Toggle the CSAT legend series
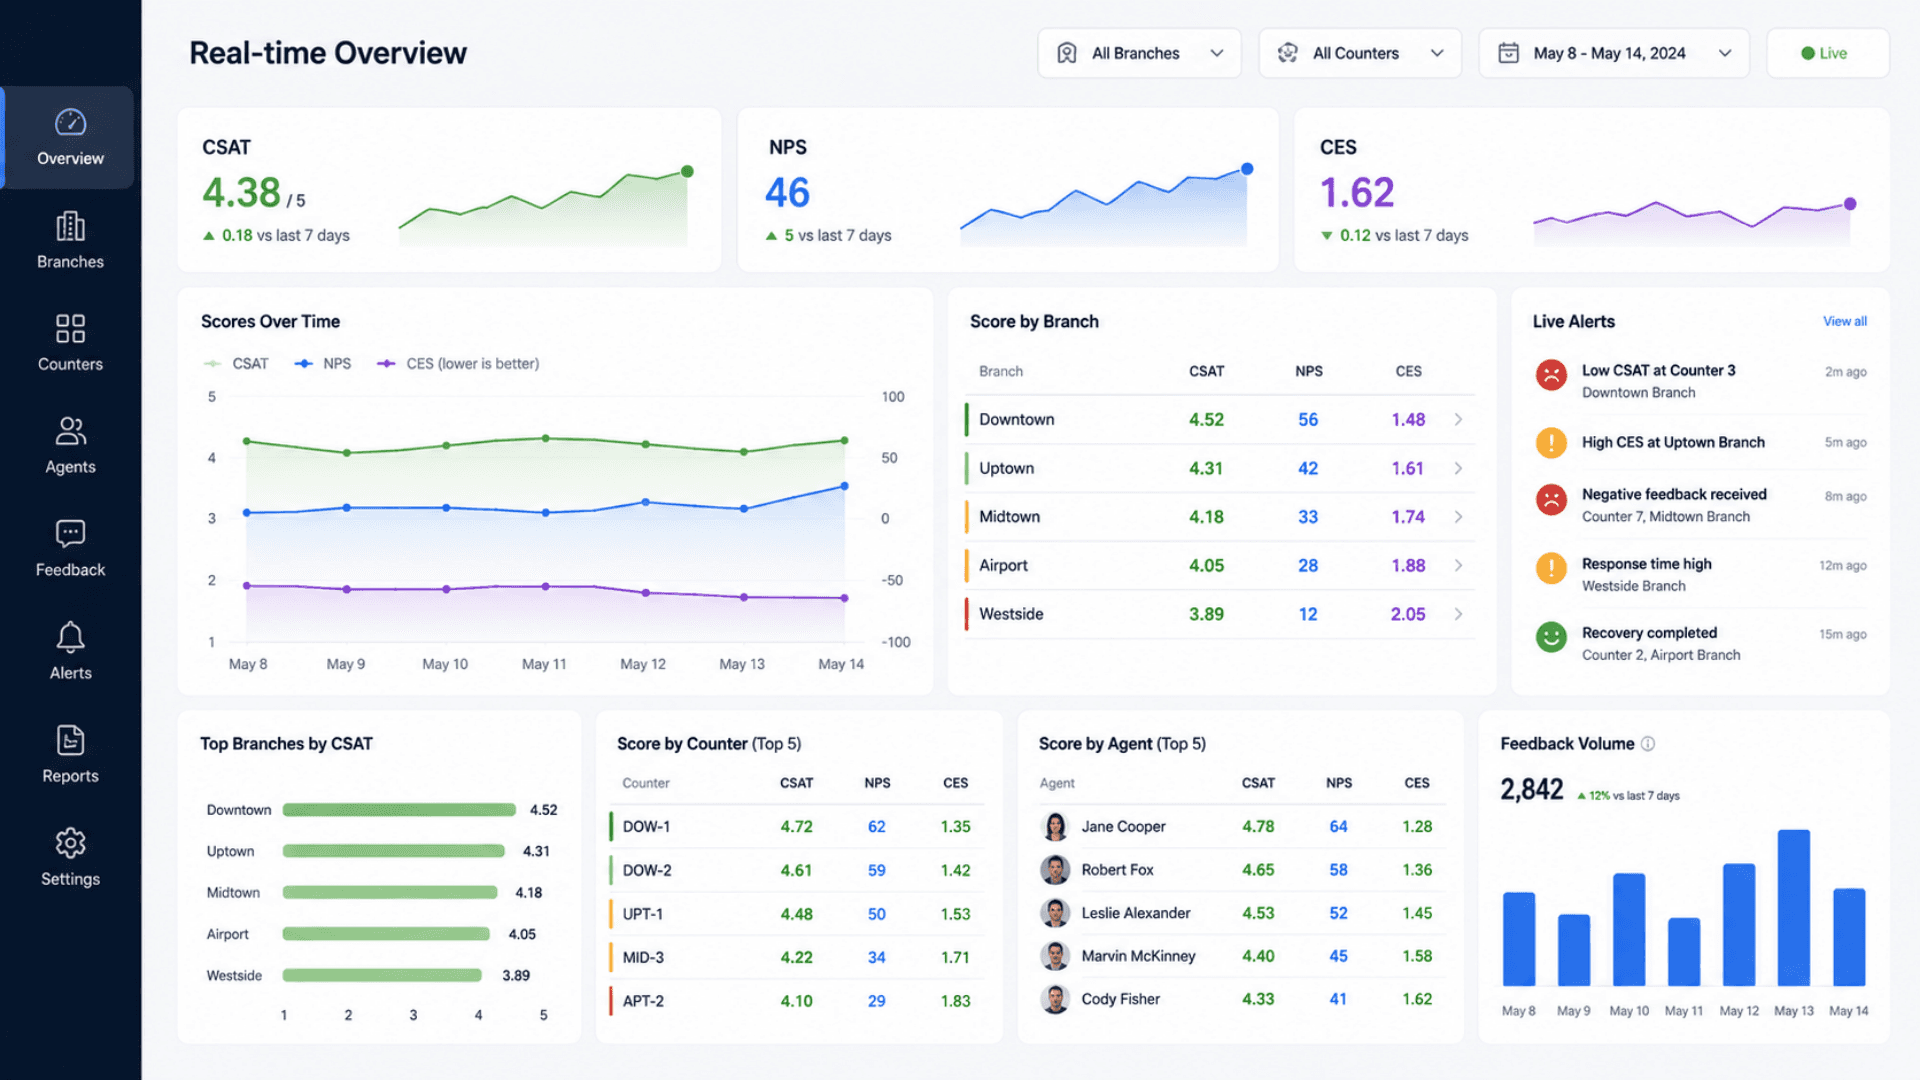The width and height of the screenshot is (1920, 1080). point(236,364)
